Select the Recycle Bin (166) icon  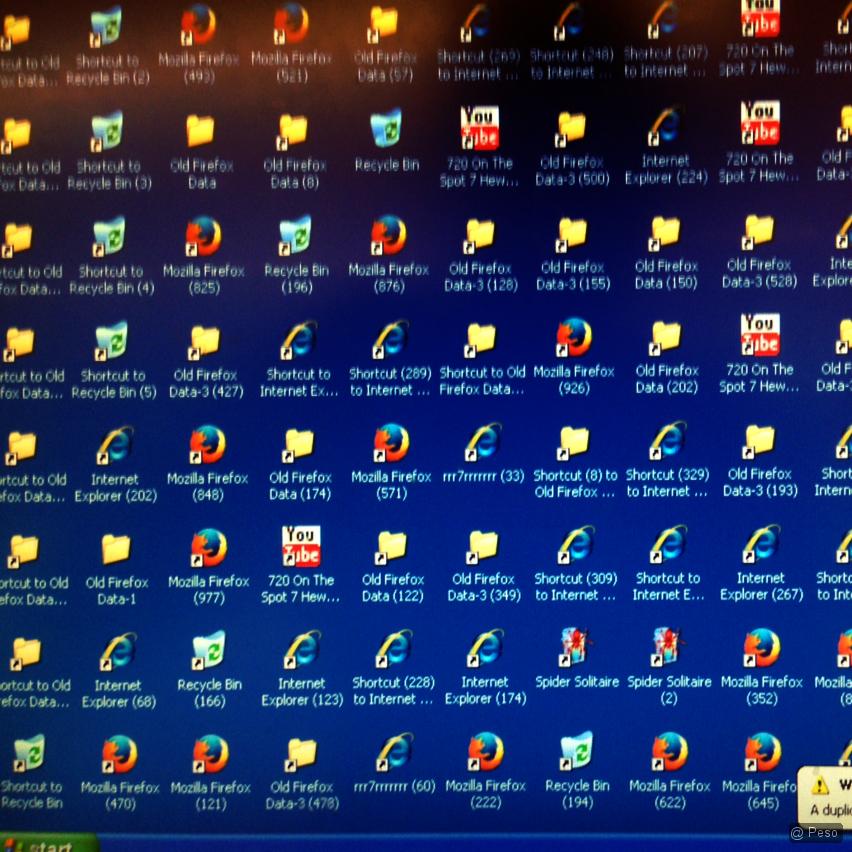point(209,652)
